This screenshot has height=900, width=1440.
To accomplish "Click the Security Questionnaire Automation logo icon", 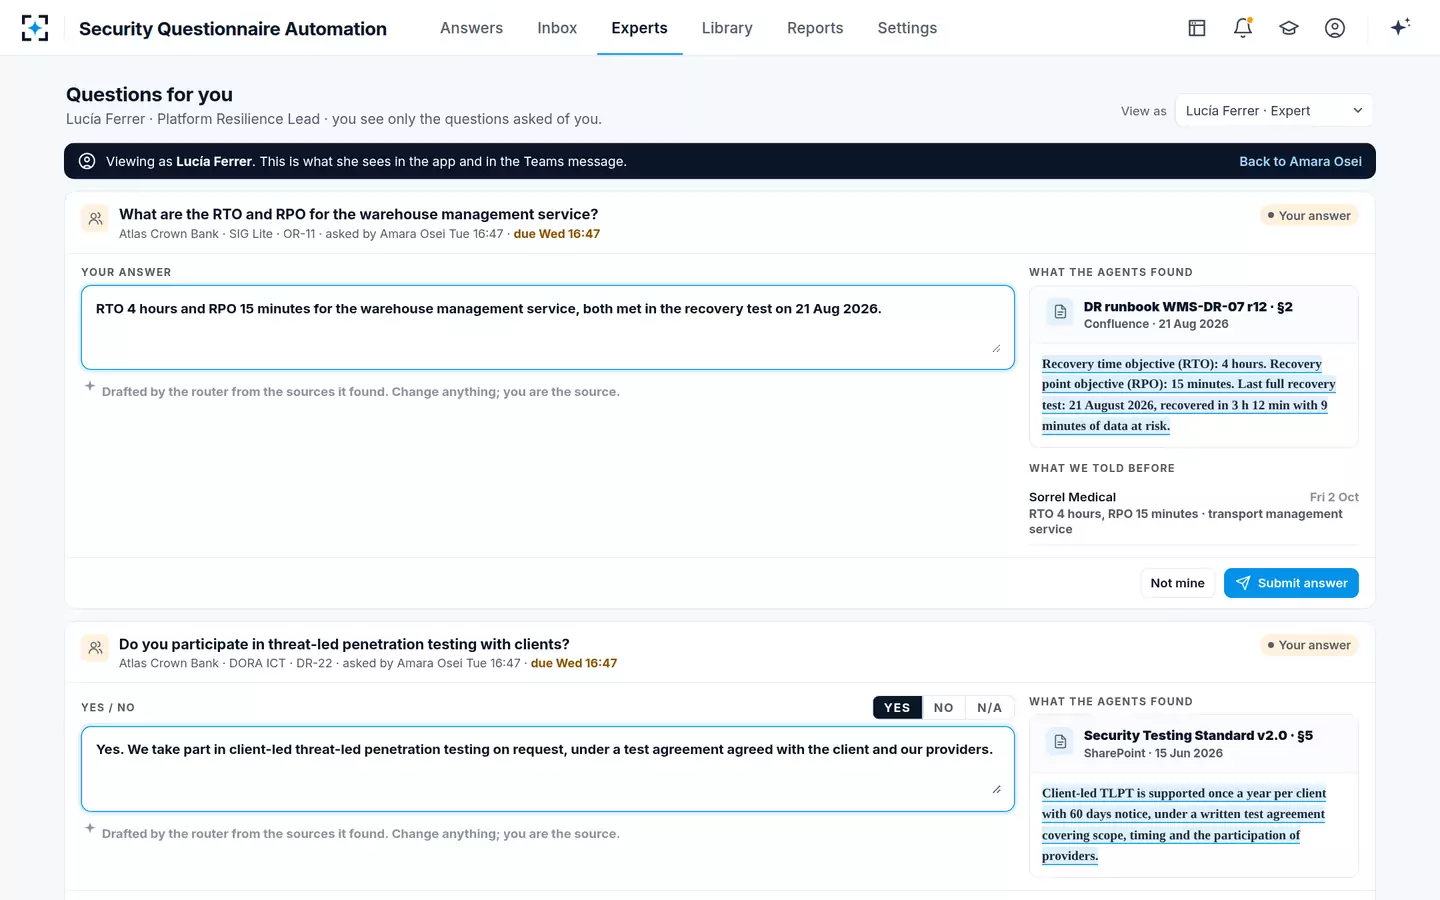I will (35, 28).
